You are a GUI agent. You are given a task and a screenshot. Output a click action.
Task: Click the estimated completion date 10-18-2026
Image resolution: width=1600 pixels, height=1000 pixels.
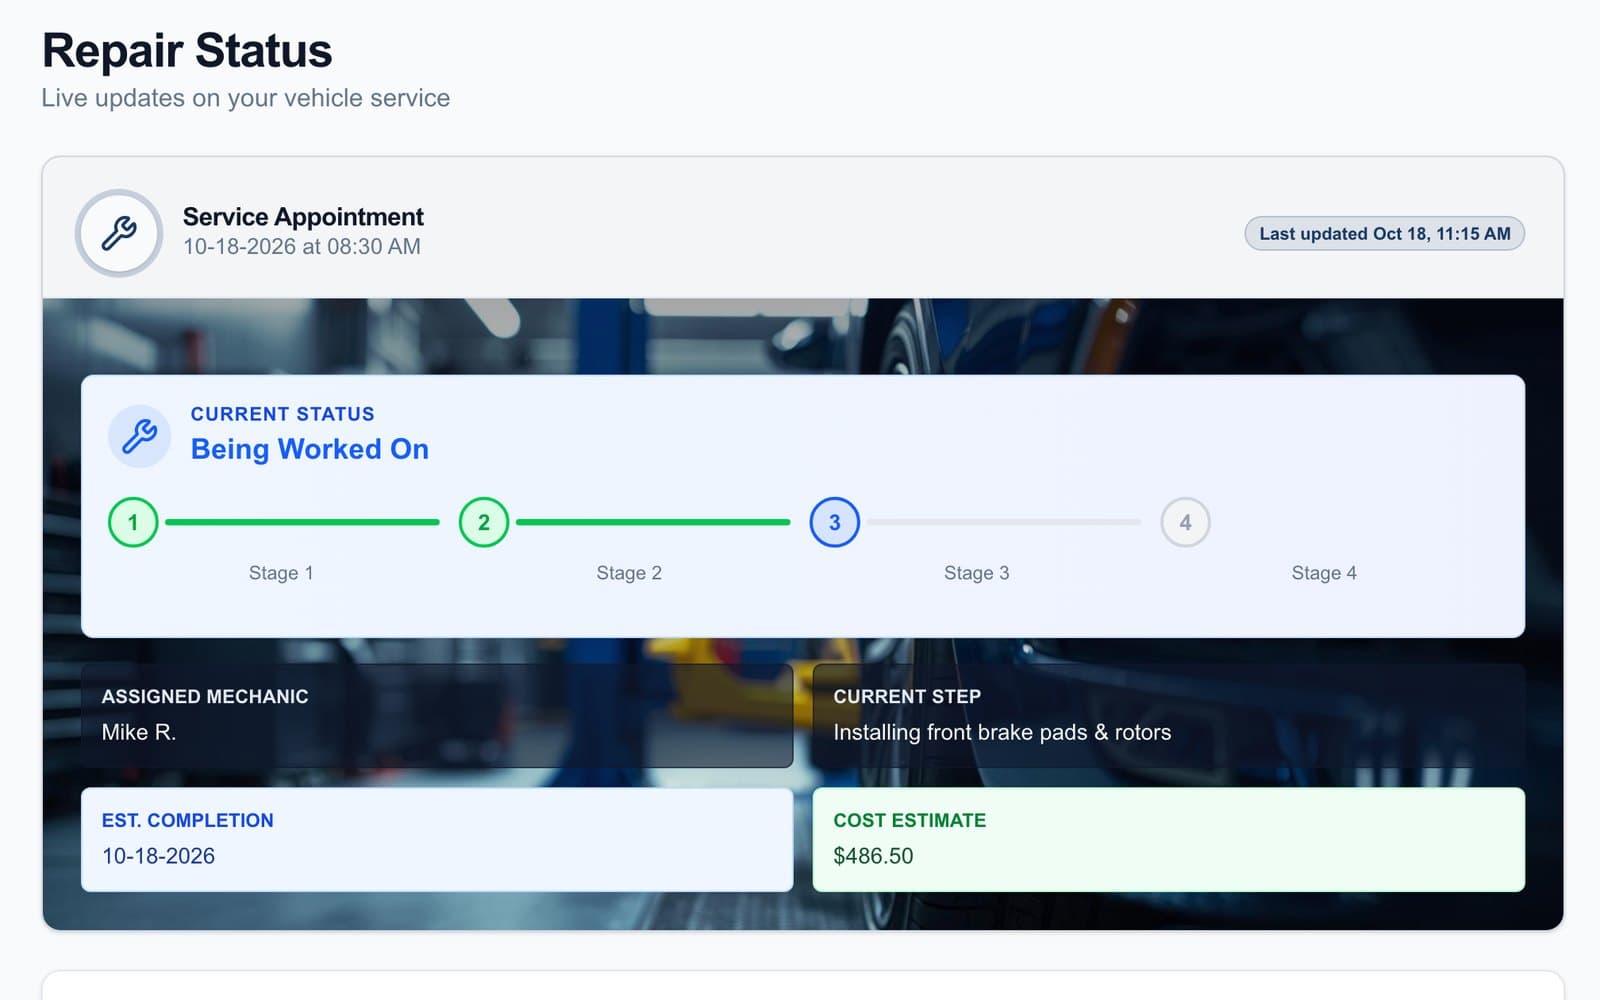[x=158, y=856]
